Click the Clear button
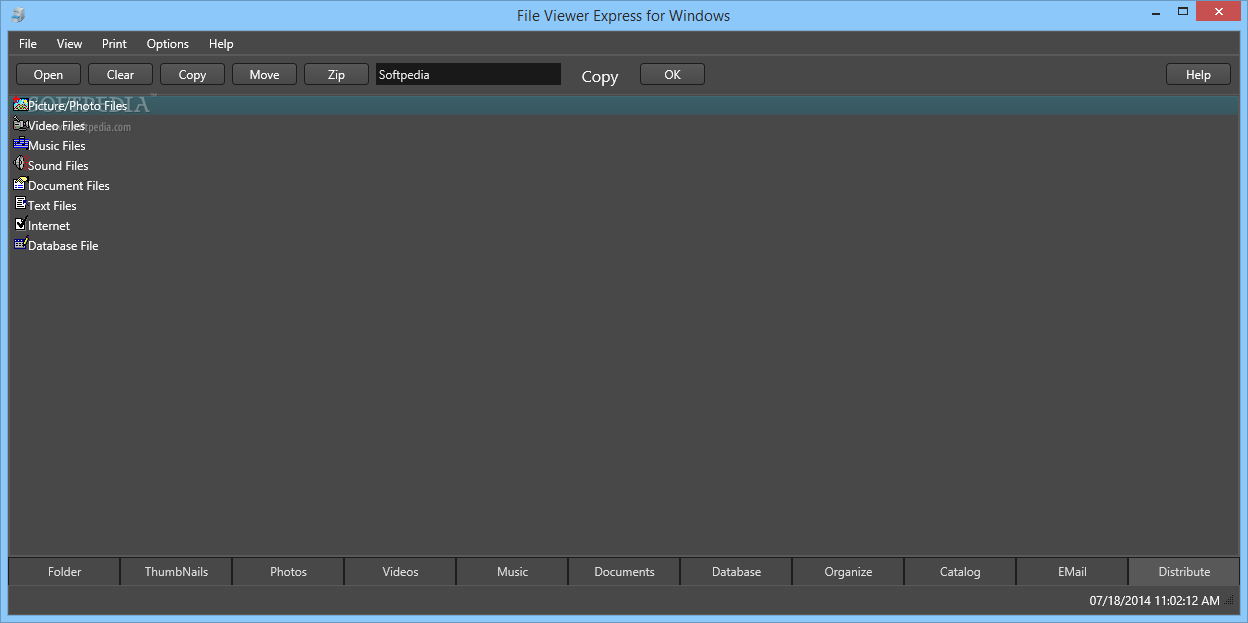Screen dimensions: 1248x623 120,74
